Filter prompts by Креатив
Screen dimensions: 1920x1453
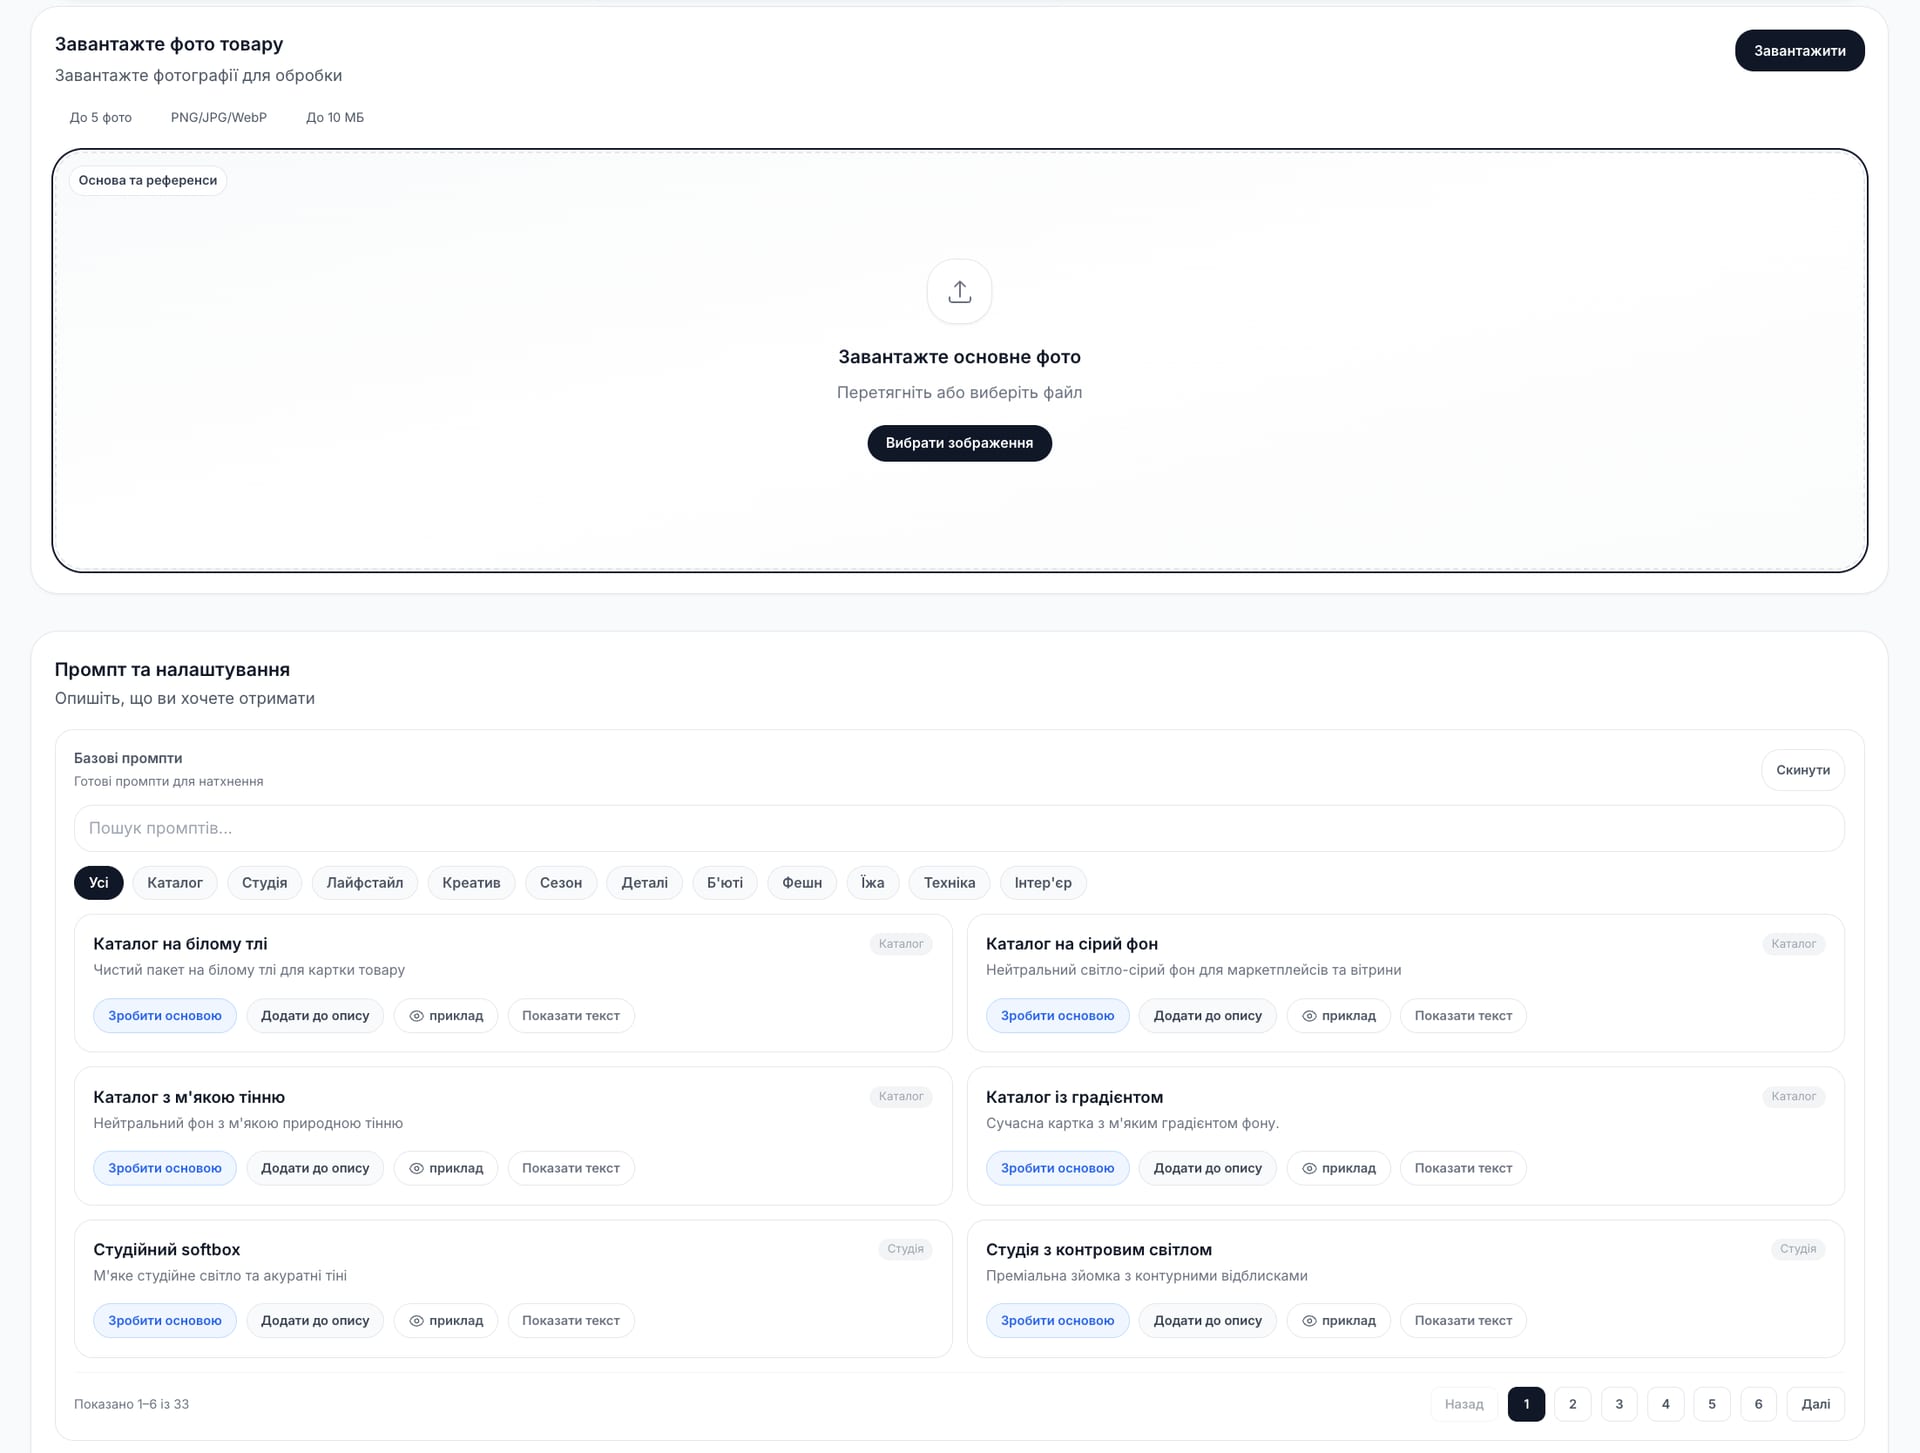click(x=471, y=882)
